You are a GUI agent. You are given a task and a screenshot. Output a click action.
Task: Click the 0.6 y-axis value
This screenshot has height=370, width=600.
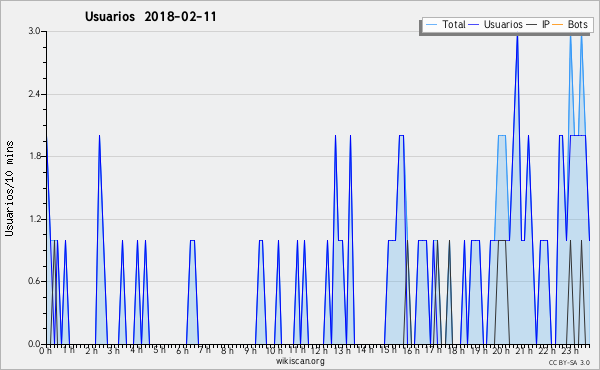pyautogui.click(x=34, y=282)
